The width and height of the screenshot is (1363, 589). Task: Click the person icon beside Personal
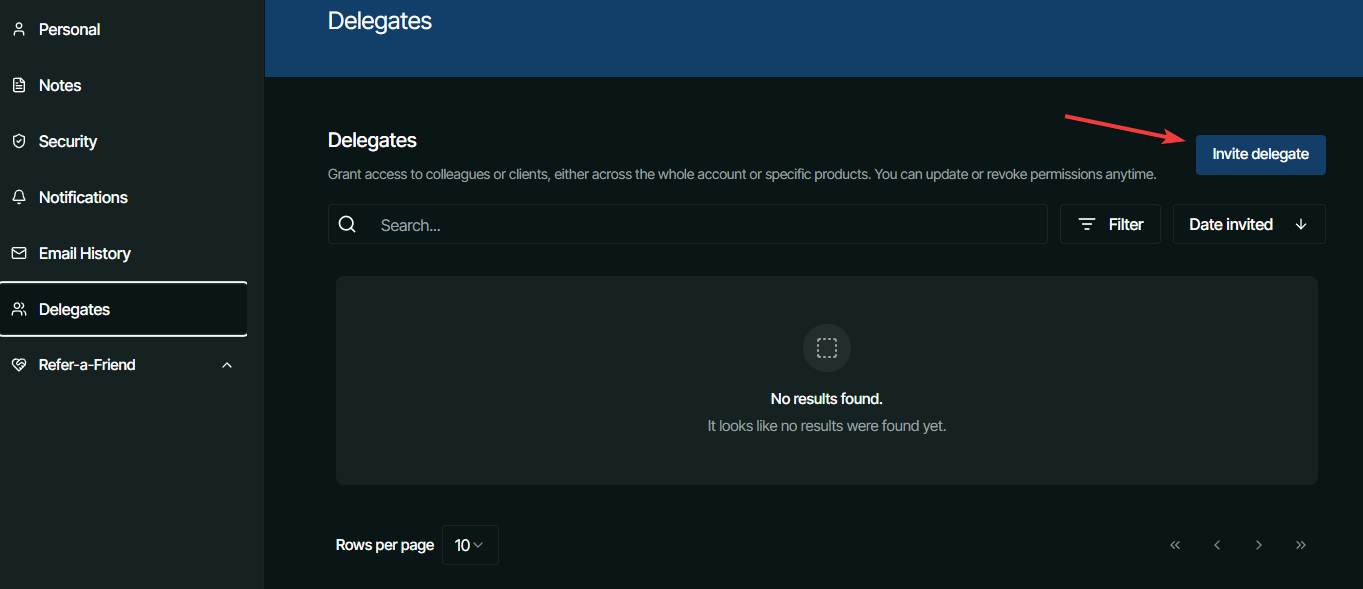pyautogui.click(x=18, y=28)
